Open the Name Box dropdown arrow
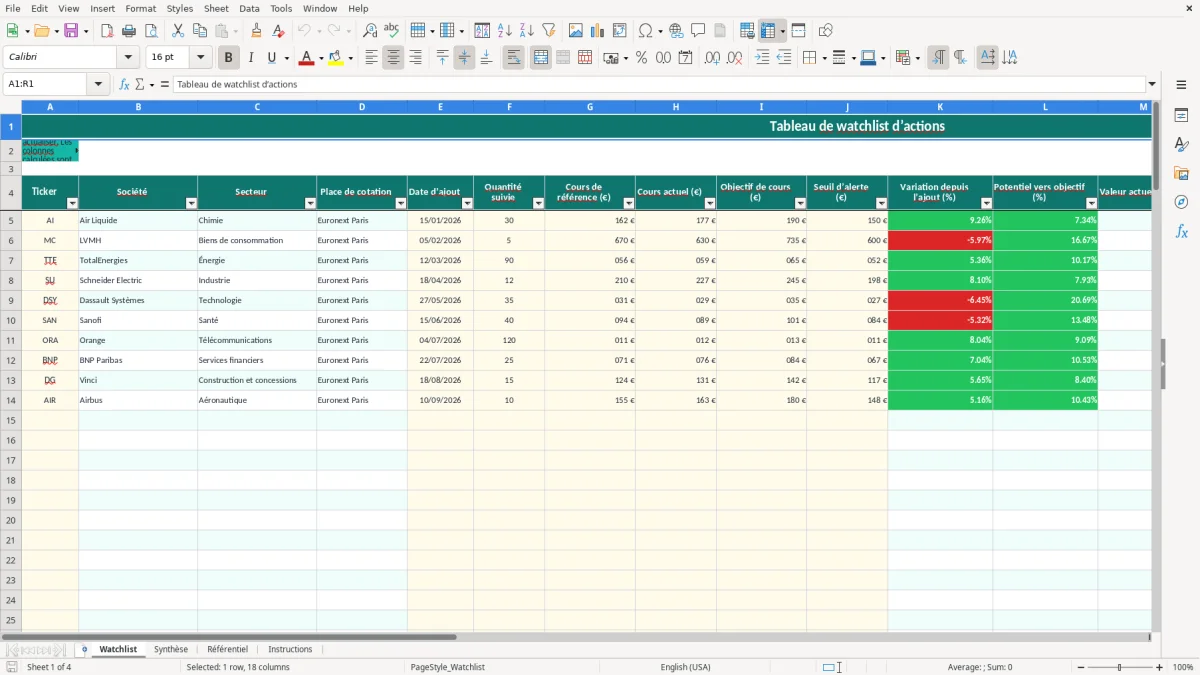1200x675 pixels. [98, 84]
